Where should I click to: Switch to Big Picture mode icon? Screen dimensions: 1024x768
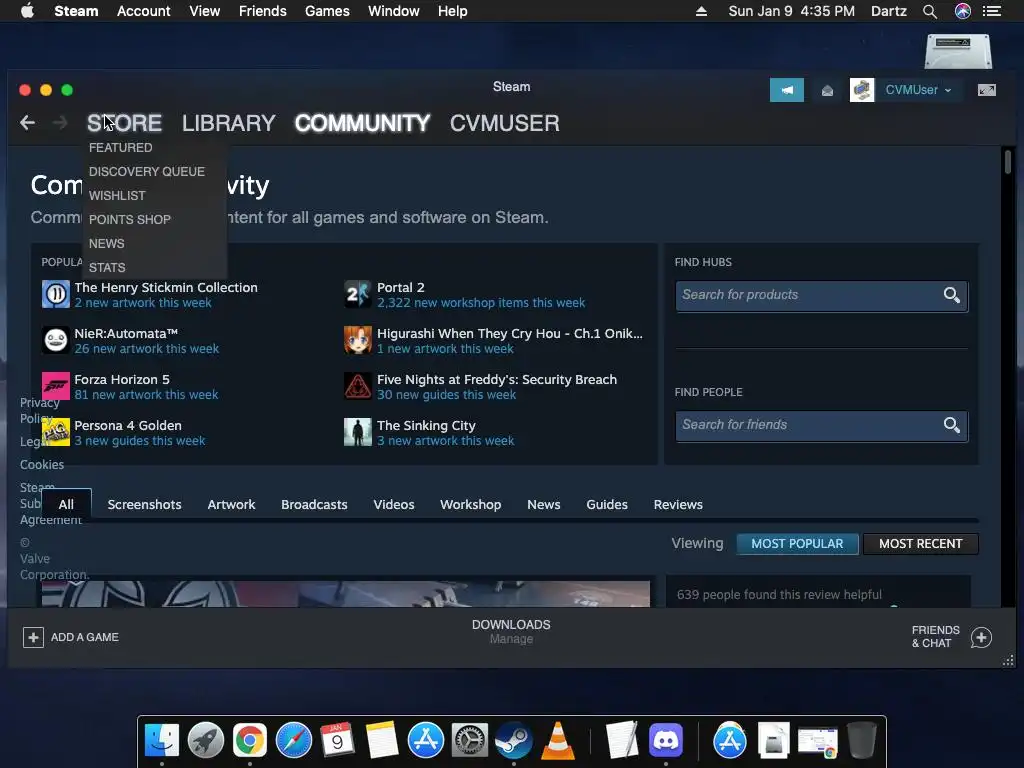(986, 90)
